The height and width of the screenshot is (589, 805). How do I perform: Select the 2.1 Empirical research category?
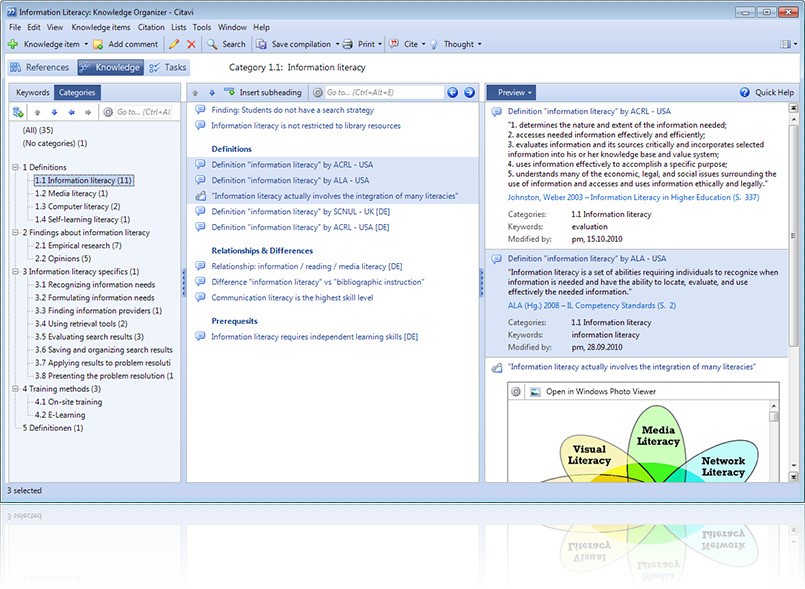[x=78, y=245]
